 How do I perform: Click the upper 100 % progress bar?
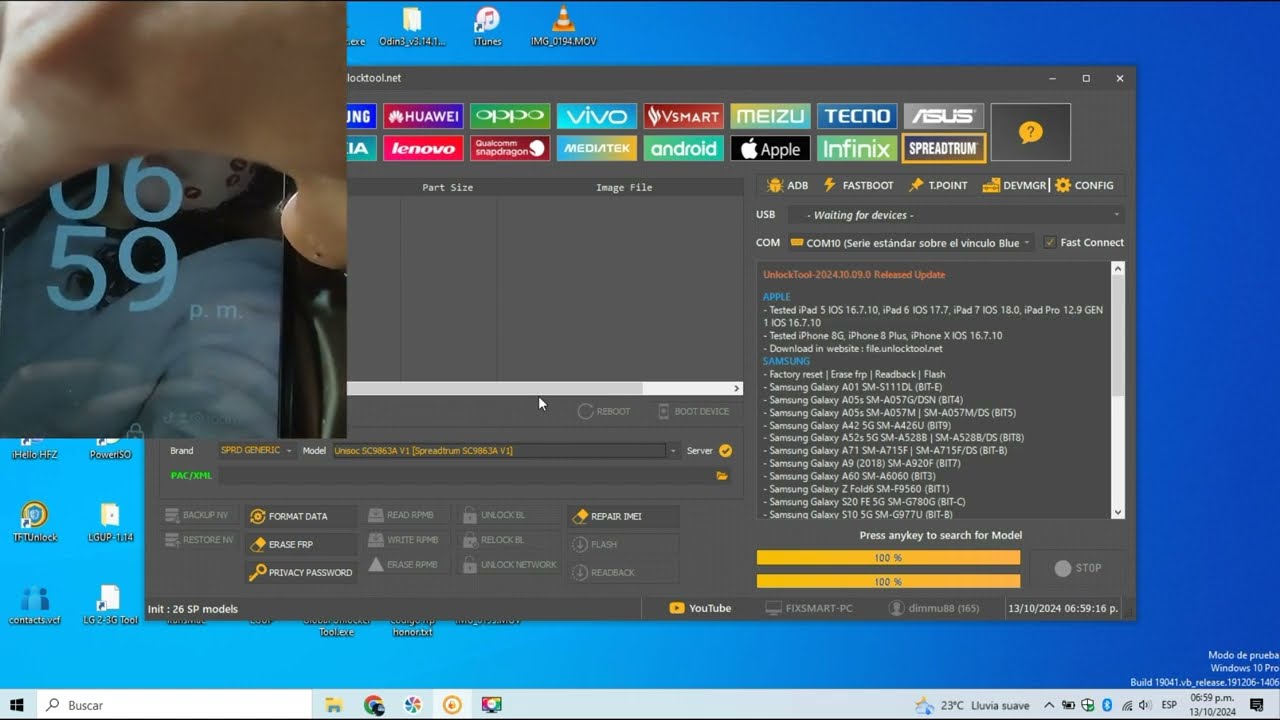888,558
